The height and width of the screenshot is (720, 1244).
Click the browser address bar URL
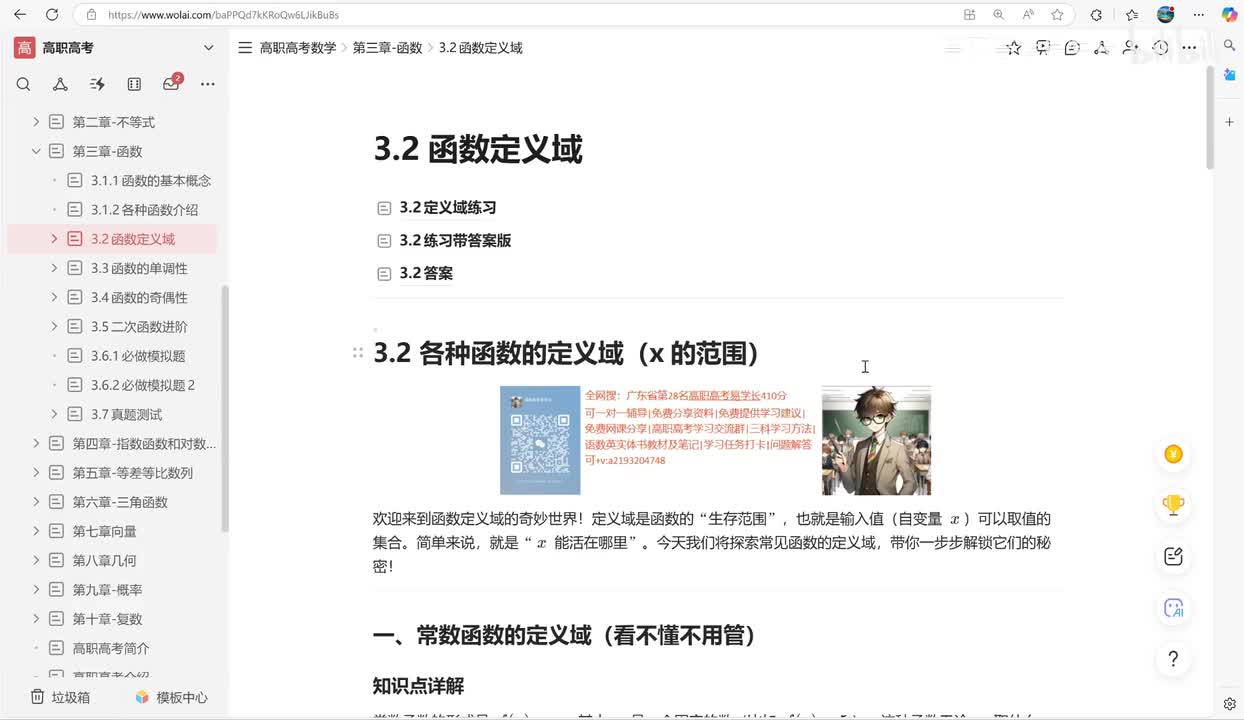pos(223,15)
